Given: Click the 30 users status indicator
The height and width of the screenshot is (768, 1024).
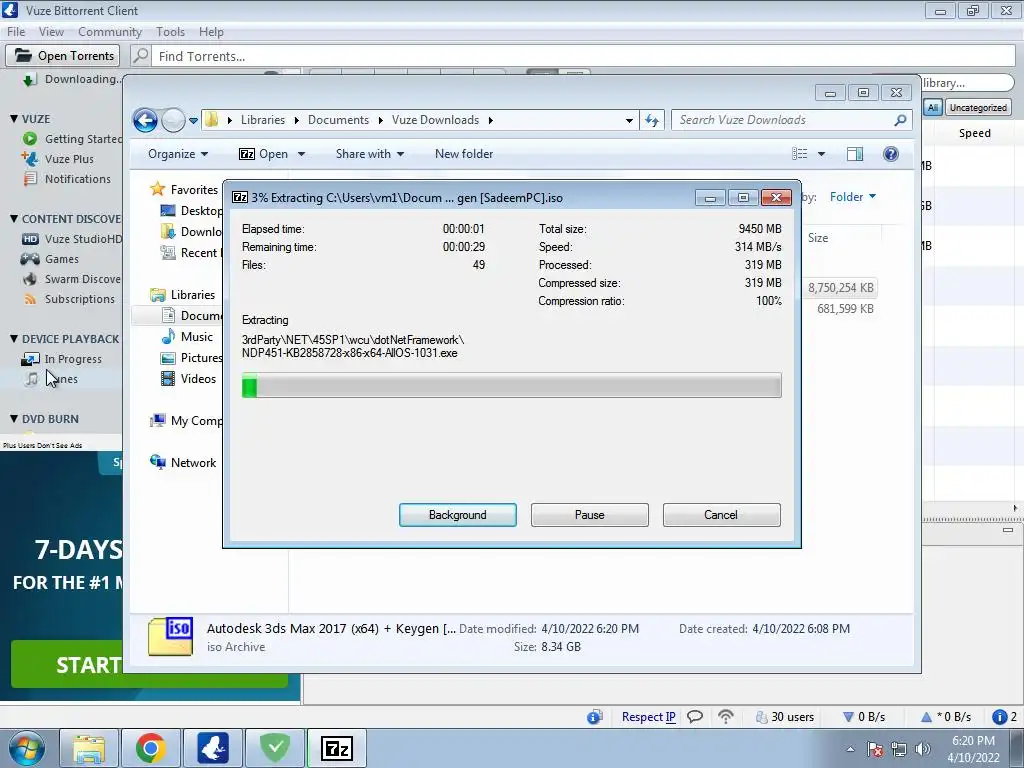Looking at the screenshot, I should coord(785,717).
